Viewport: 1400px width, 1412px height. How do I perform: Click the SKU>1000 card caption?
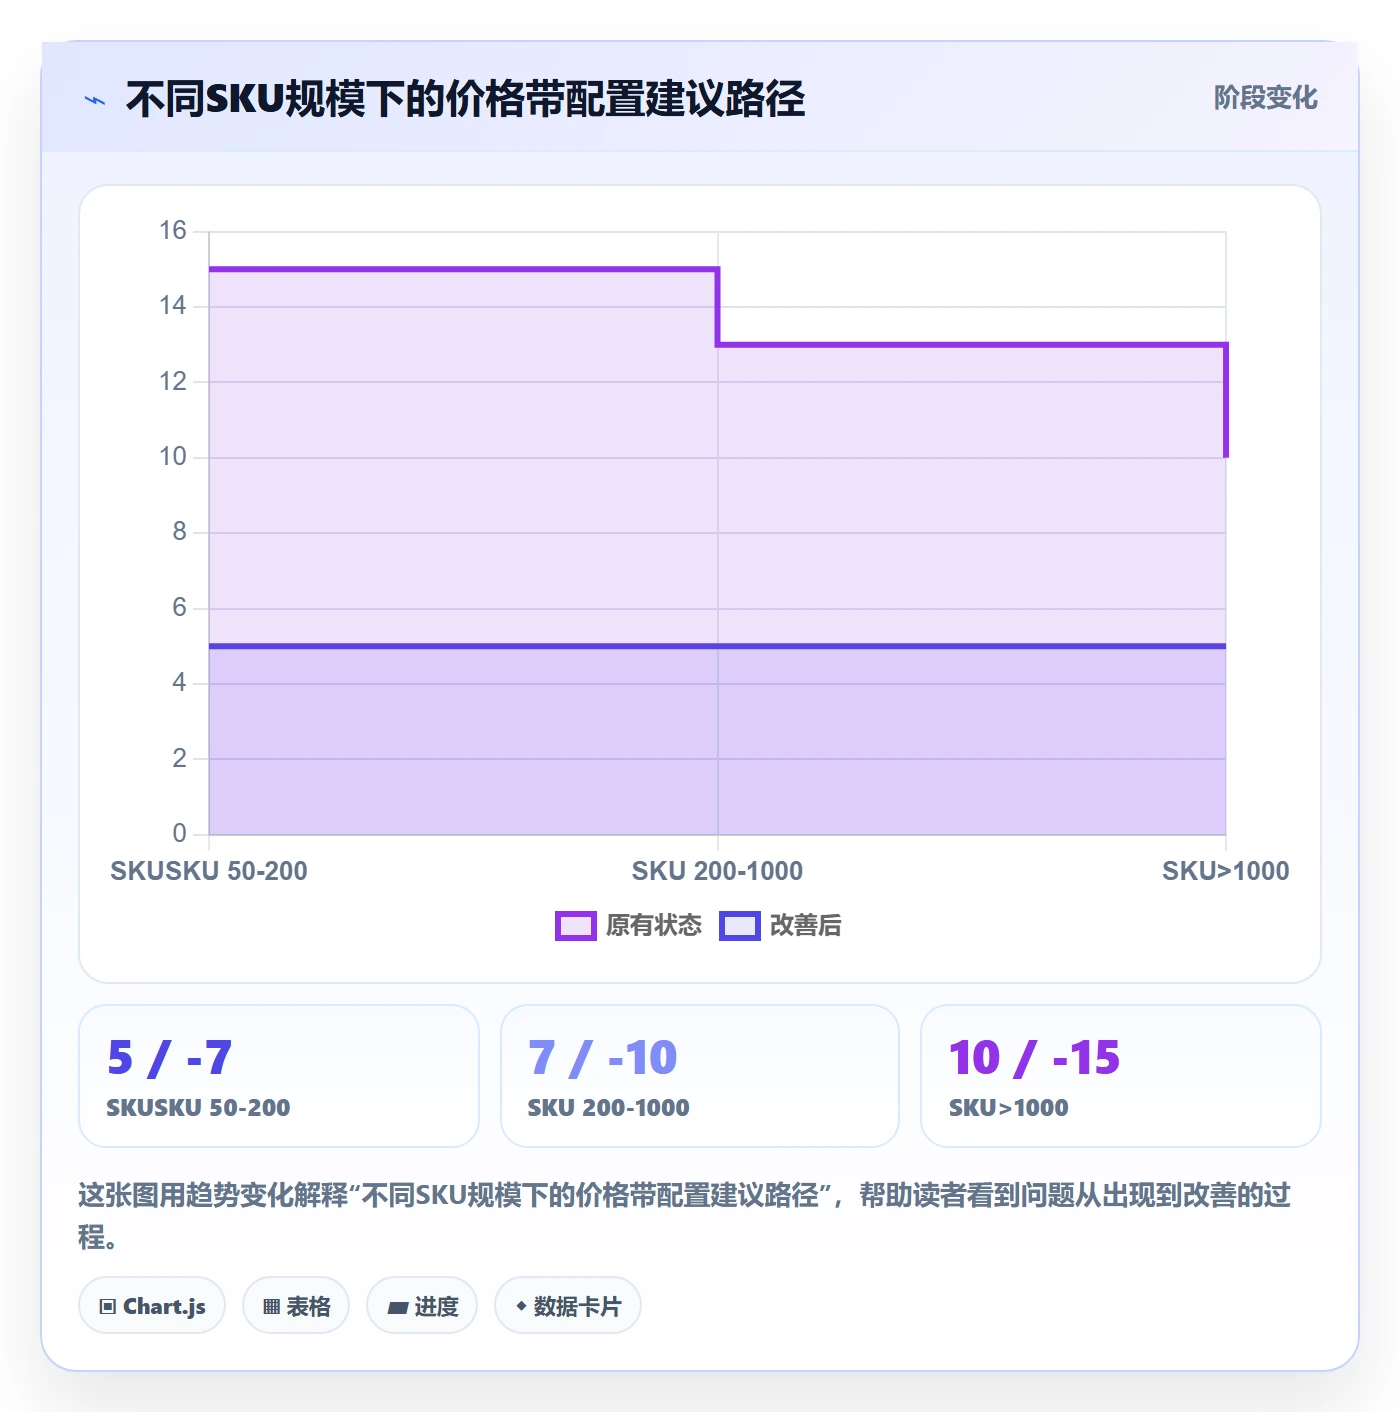click(x=1008, y=1108)
